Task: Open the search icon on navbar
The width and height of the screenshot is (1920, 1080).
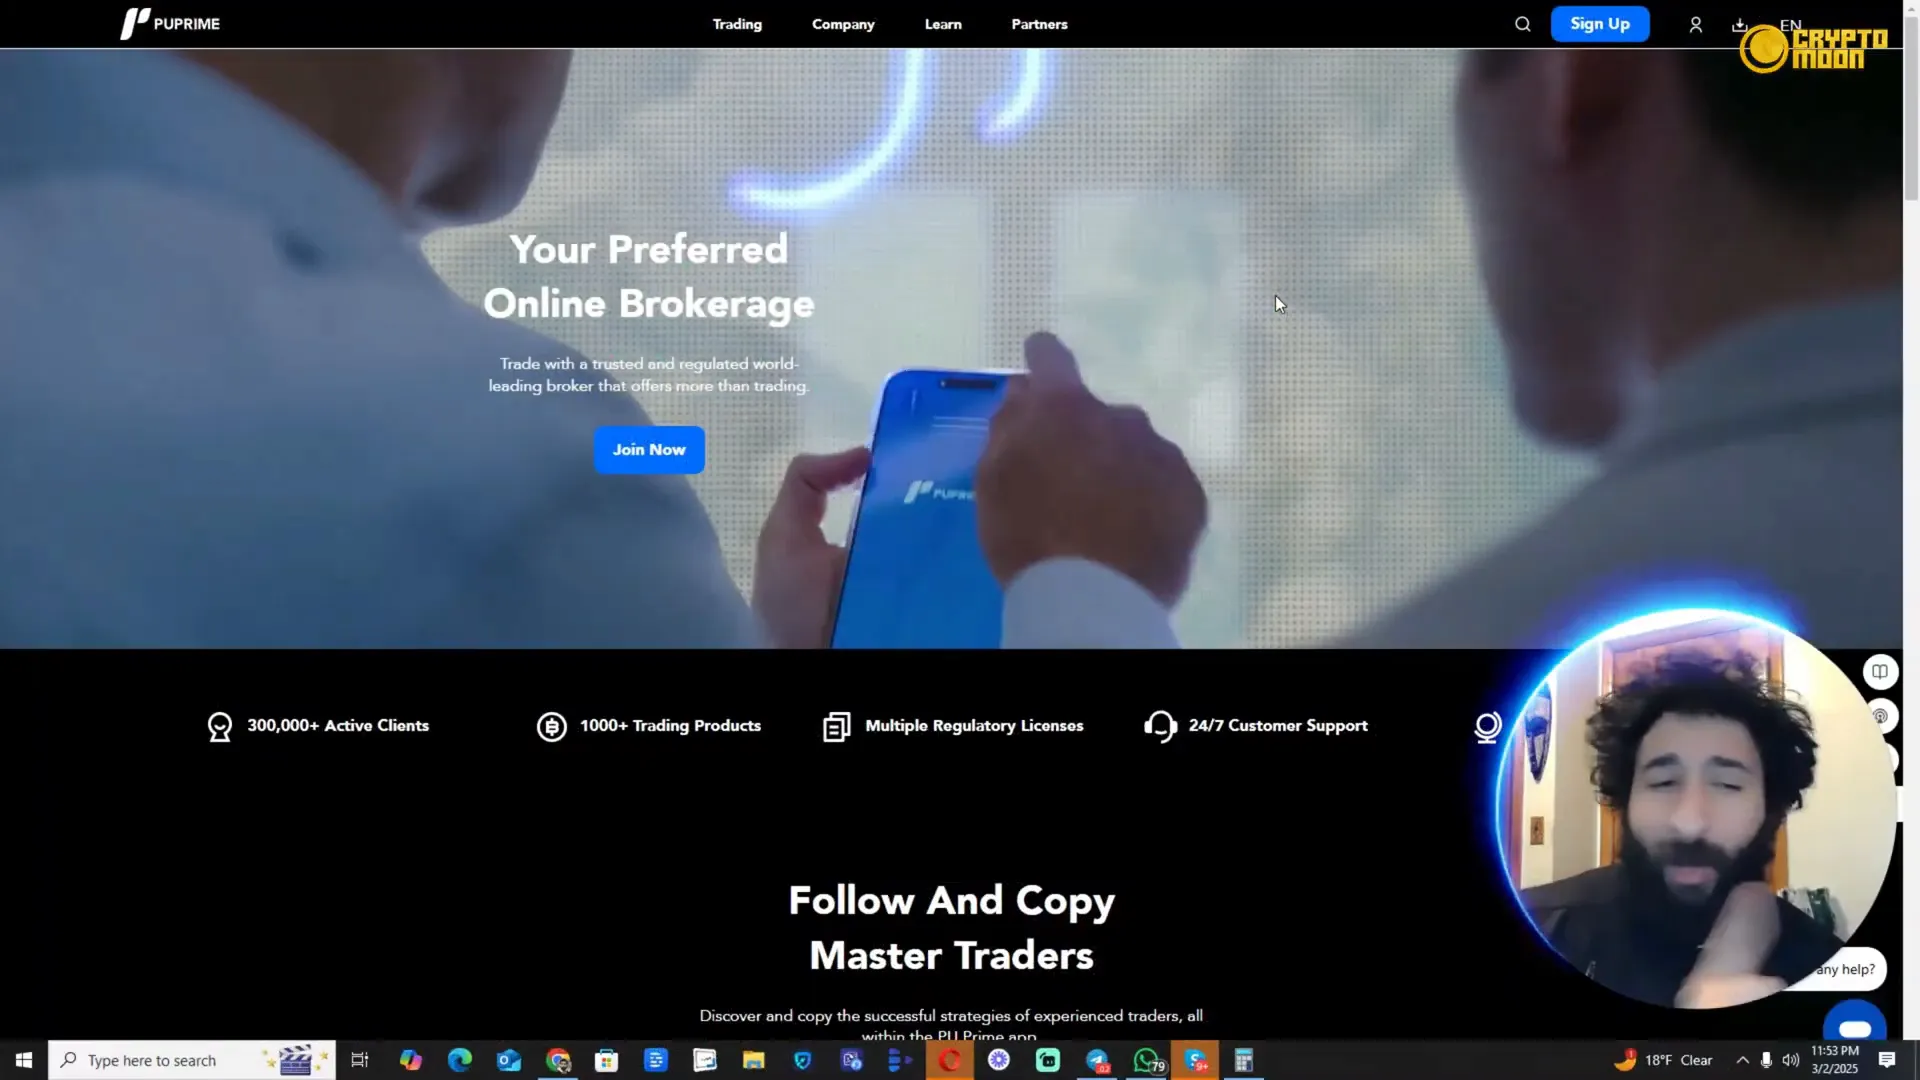Action: tap(1523, 24)
